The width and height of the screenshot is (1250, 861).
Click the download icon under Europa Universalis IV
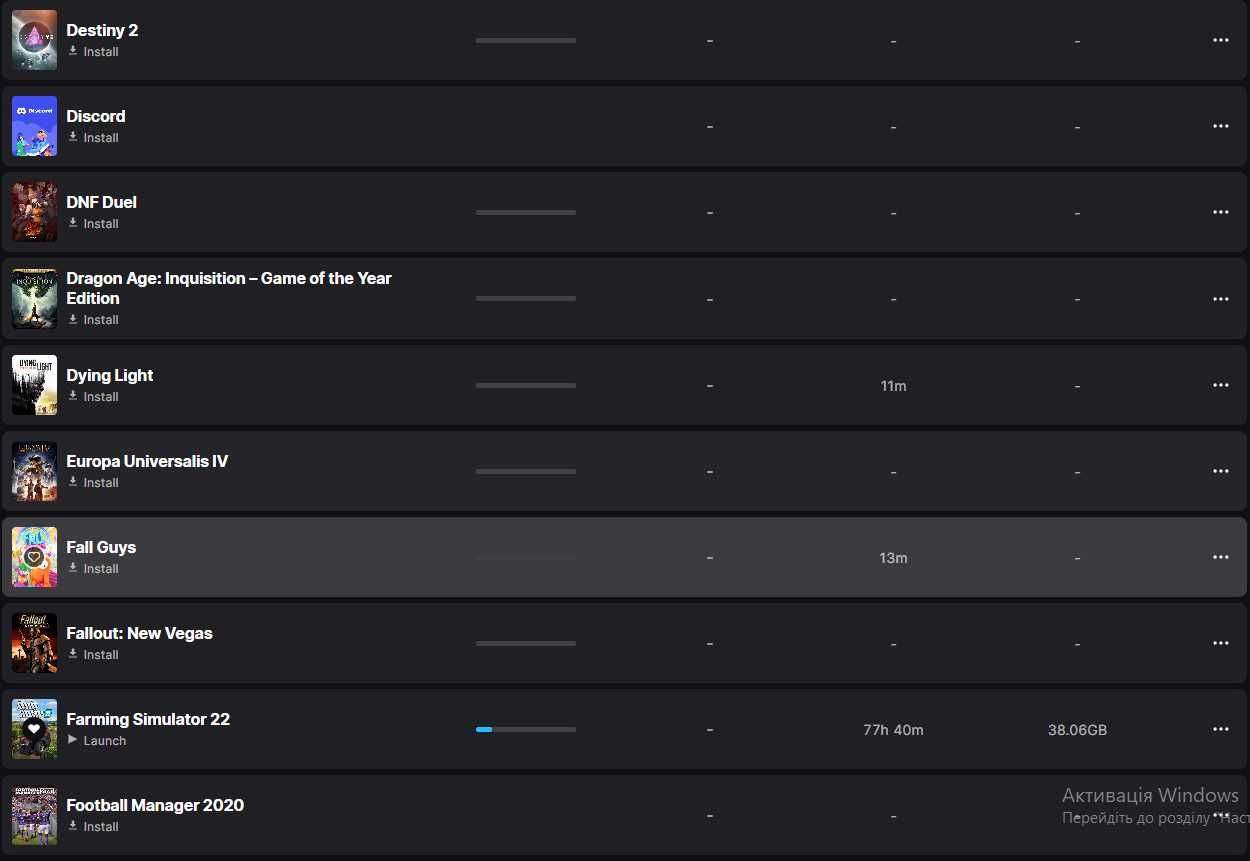point(73,482)
